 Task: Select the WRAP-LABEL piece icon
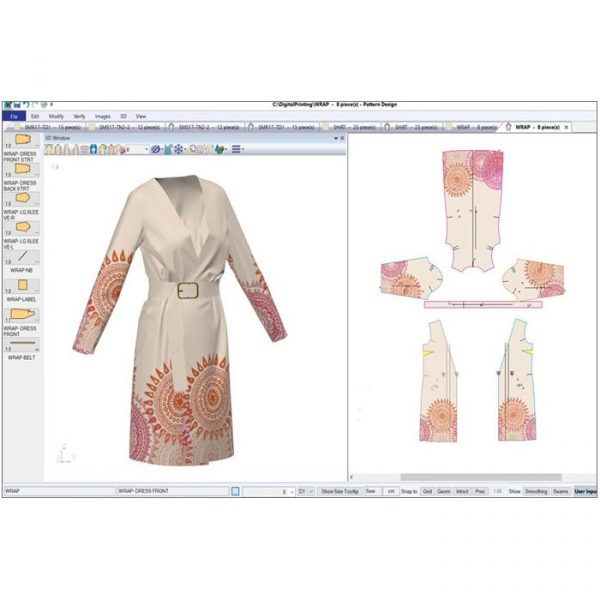(22, 285)
